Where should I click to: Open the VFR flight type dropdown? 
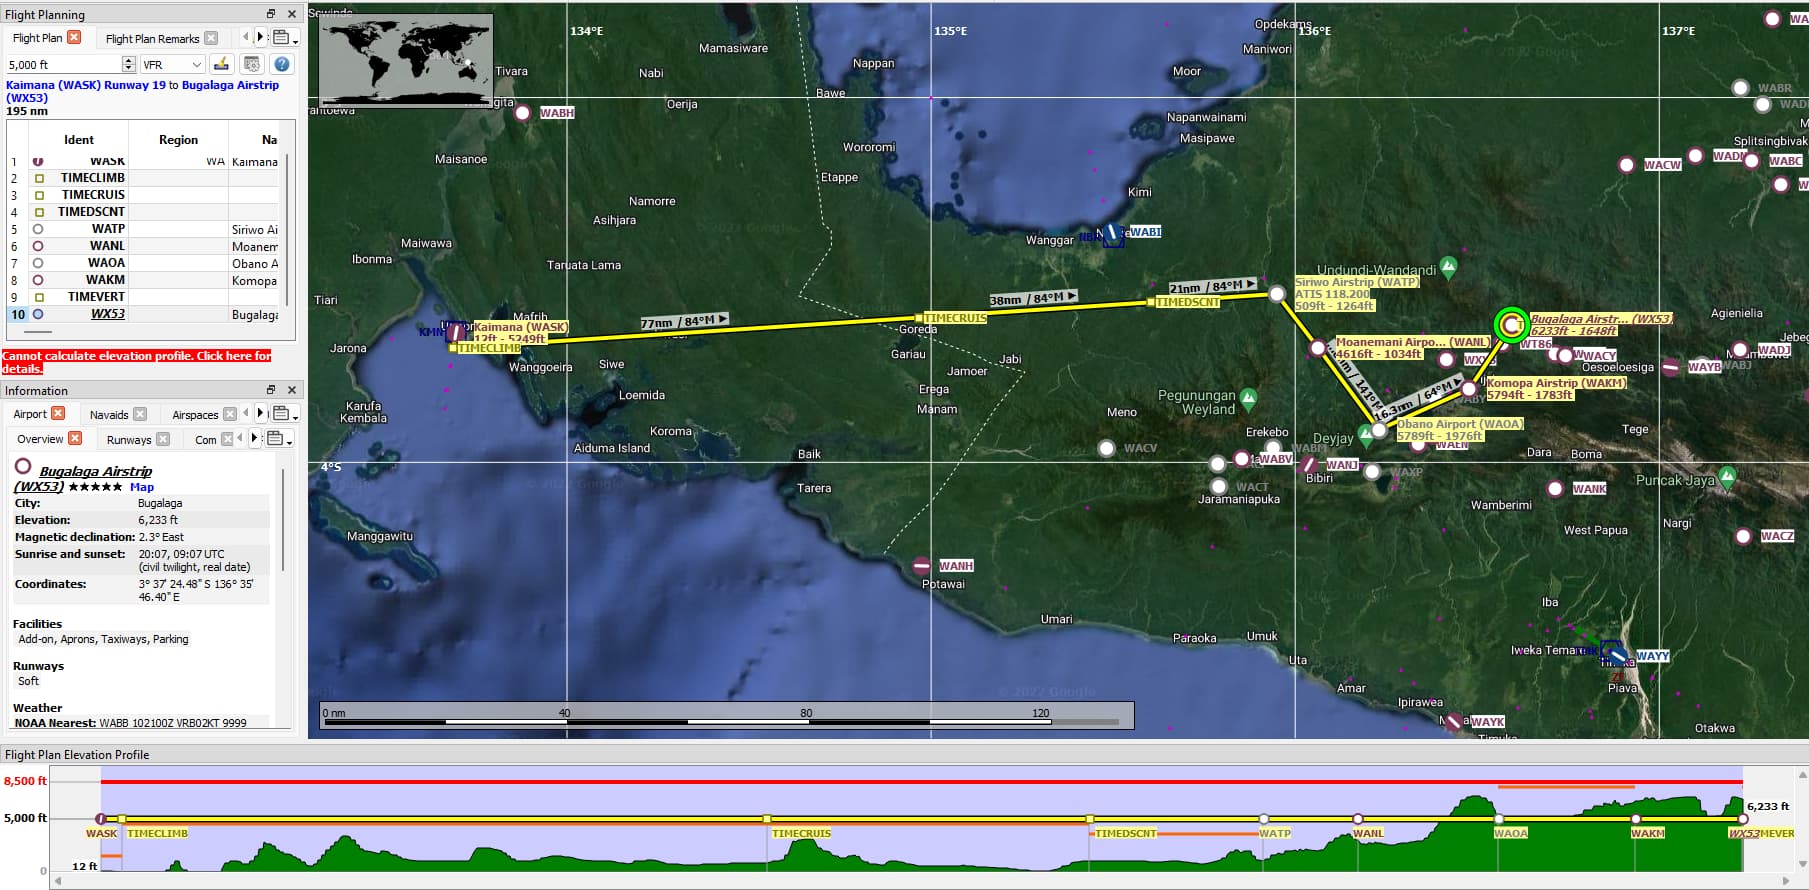(172, 64)
